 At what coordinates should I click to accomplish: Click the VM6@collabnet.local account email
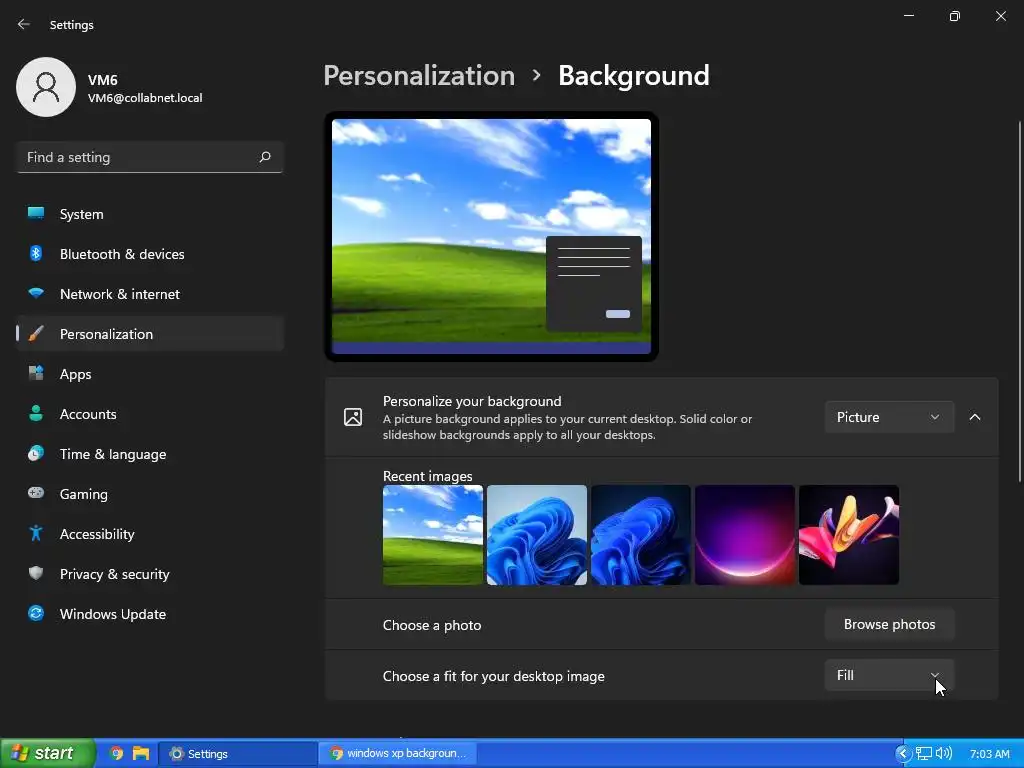145,98
